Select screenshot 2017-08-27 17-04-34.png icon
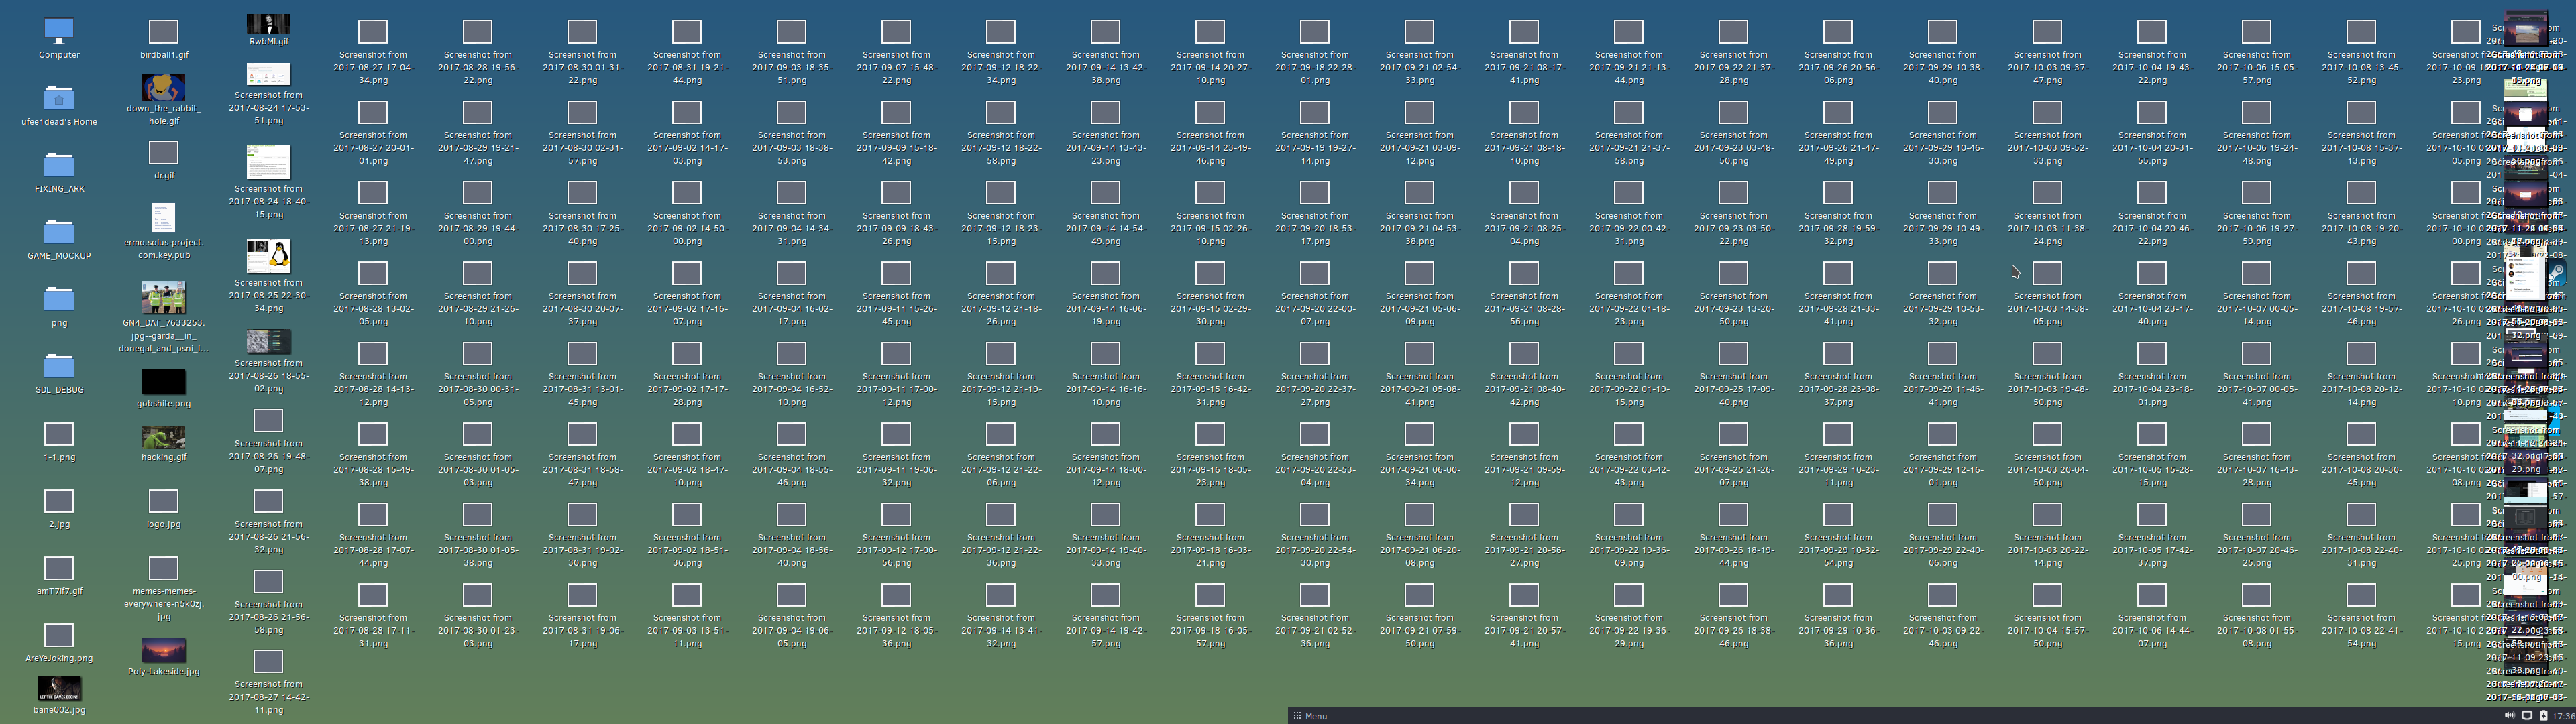This screenshot has height=724, width=2576. [373, 32]
